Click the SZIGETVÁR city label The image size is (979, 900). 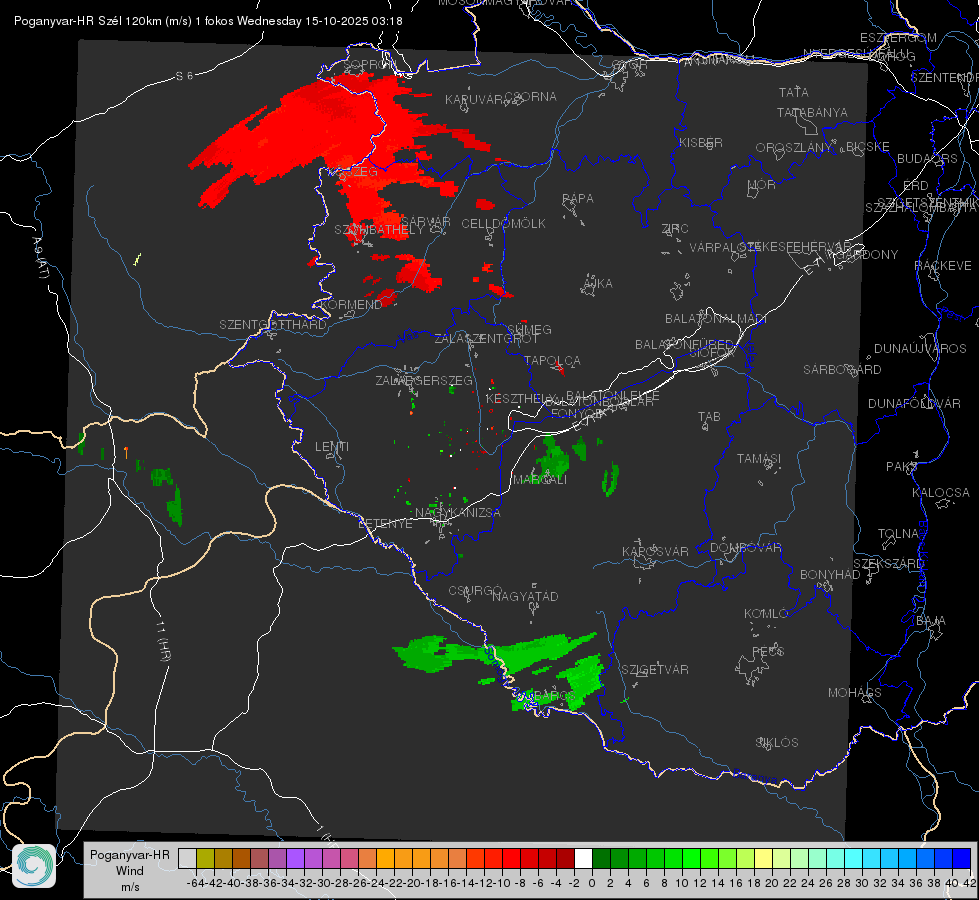pos(655,670)
